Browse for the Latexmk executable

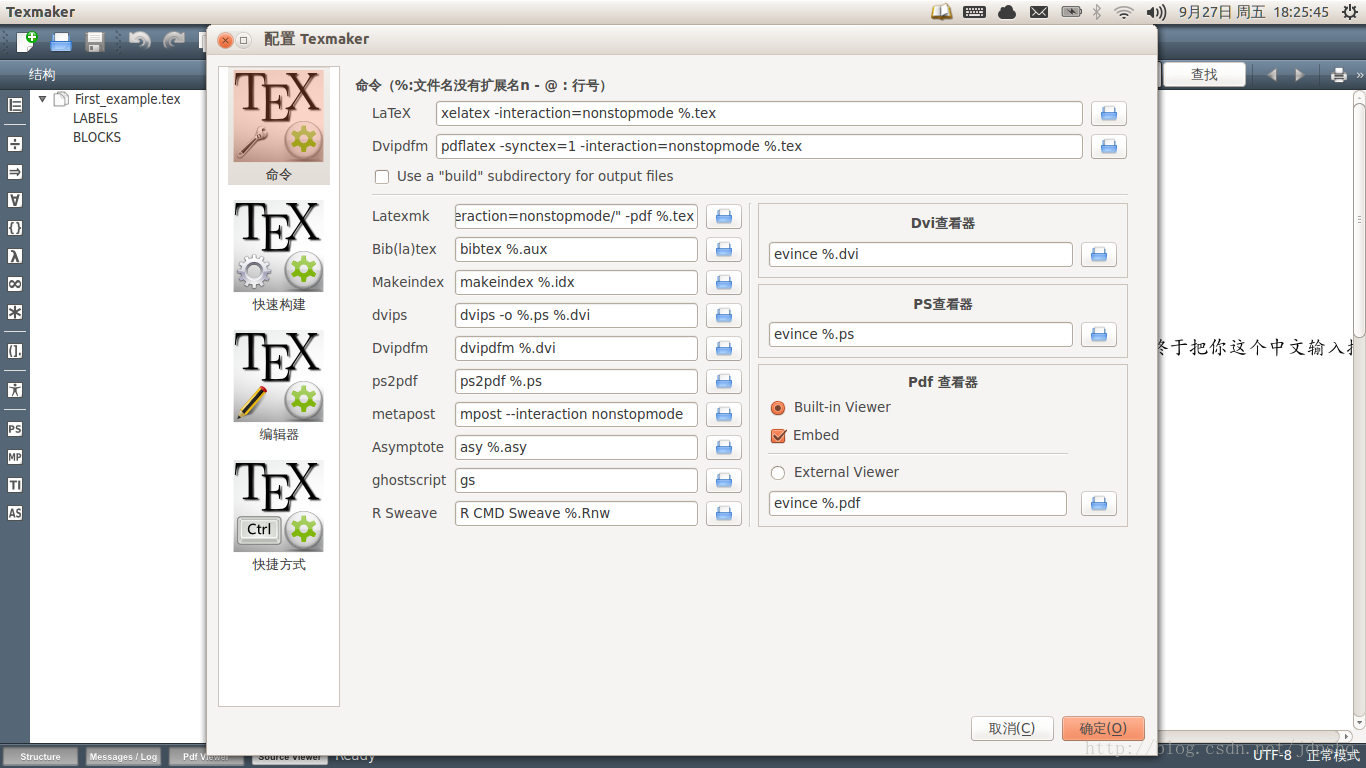(724, 216)
